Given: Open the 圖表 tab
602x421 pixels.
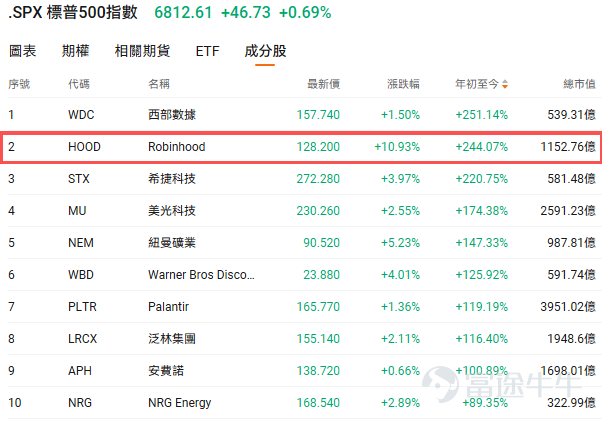Looking at the screenshot, I should tap(23, 51).
